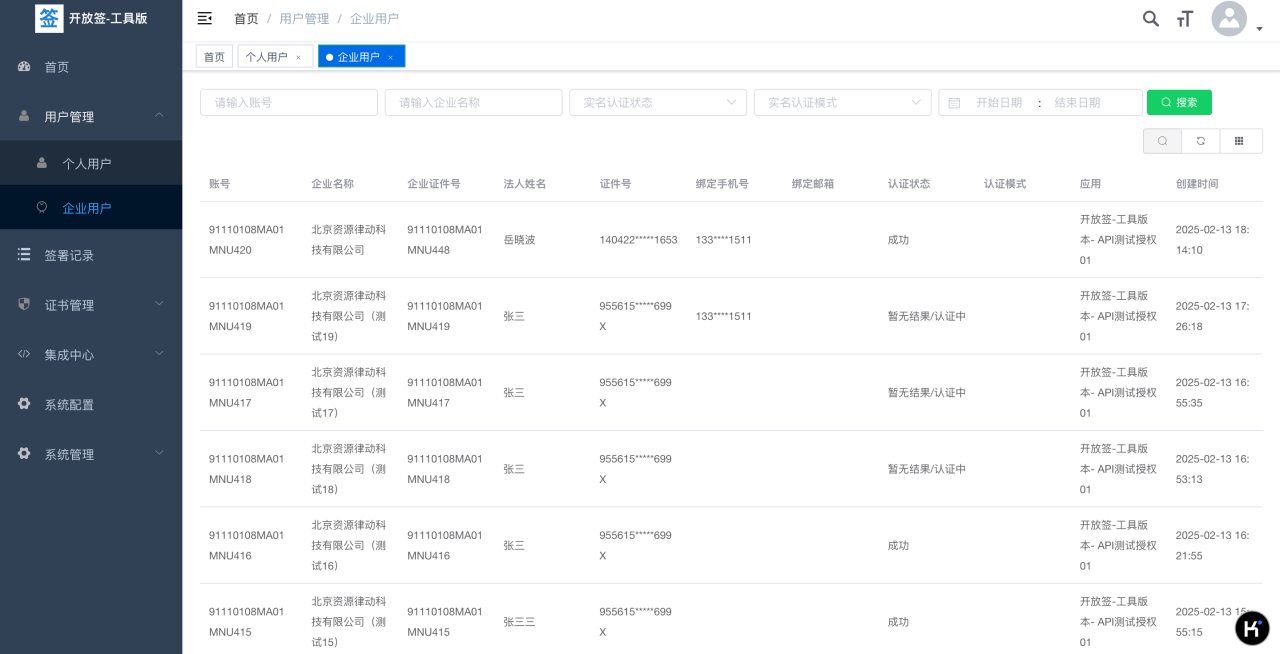The height and width of the screenshot is (654, 1280).
Task: Click the 结束日期 date field
Action: tap(1077, 103)
